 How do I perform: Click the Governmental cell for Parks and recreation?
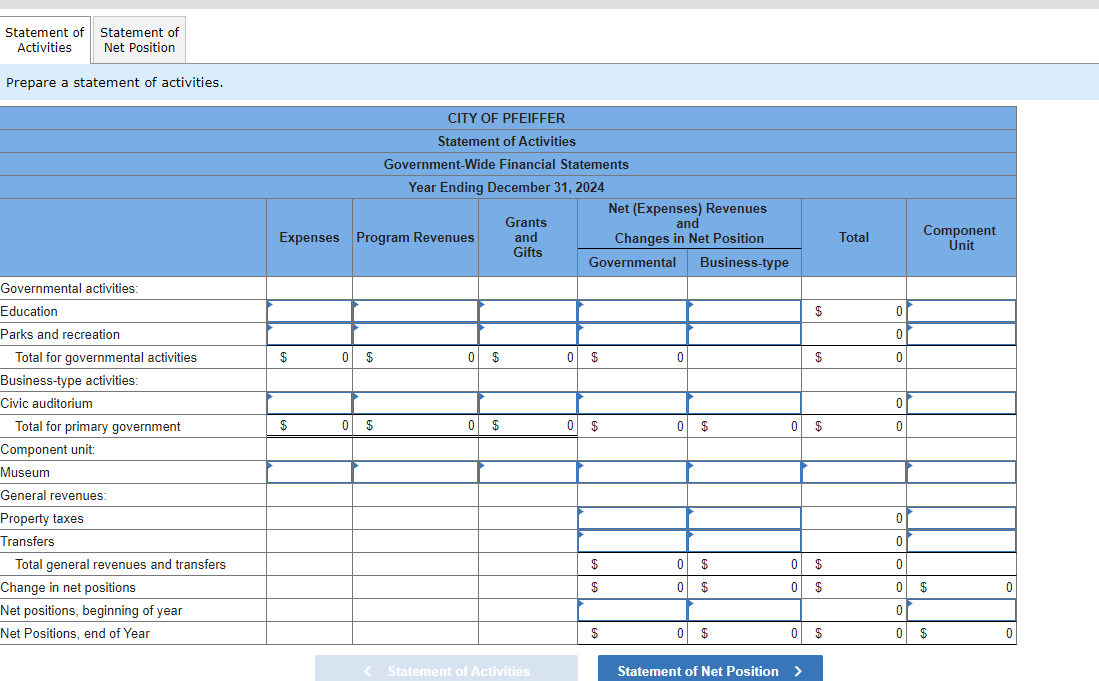click(632, 334)
